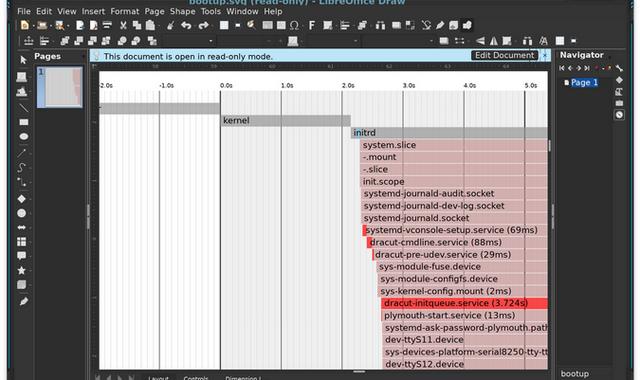This screenshot has width=640, height=380.
Task: Toggle the Properties wrench icon in sidebar
Action: coord(620,68)
